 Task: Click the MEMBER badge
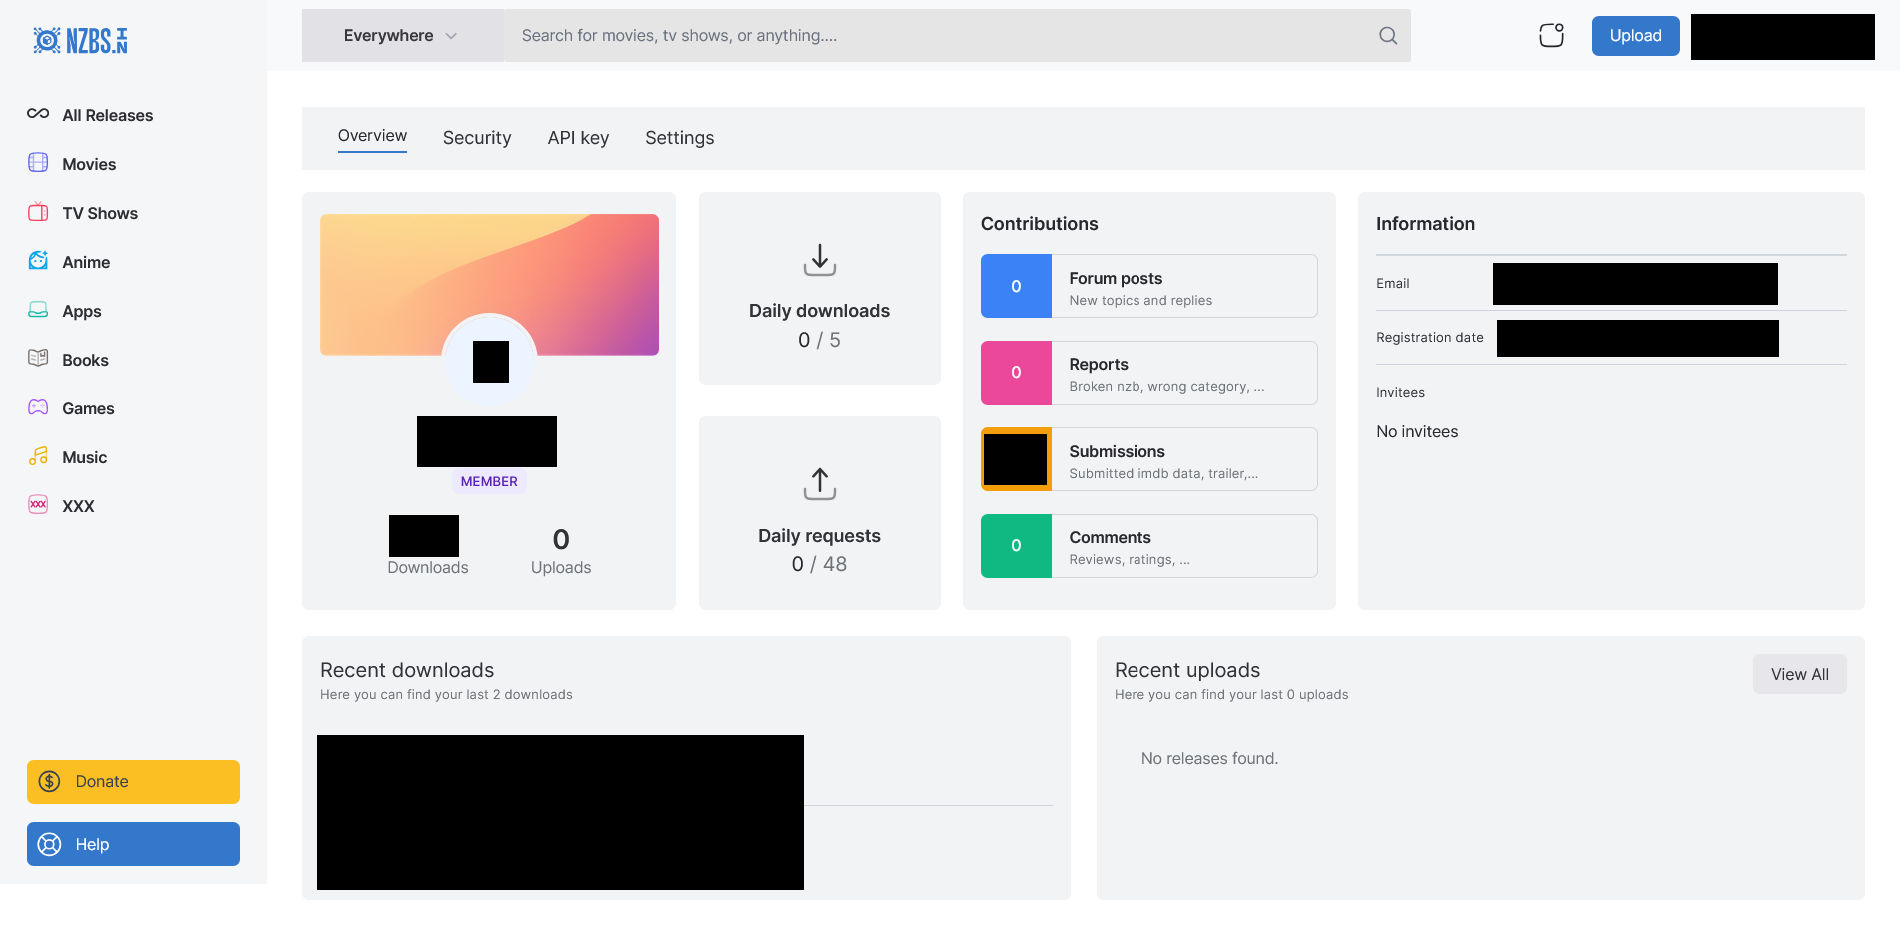[489, 481]
